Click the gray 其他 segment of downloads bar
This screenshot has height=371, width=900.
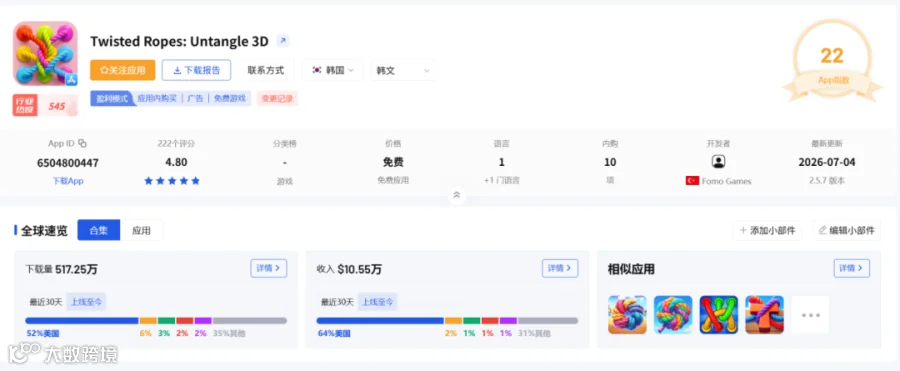[x=250, y=321]
